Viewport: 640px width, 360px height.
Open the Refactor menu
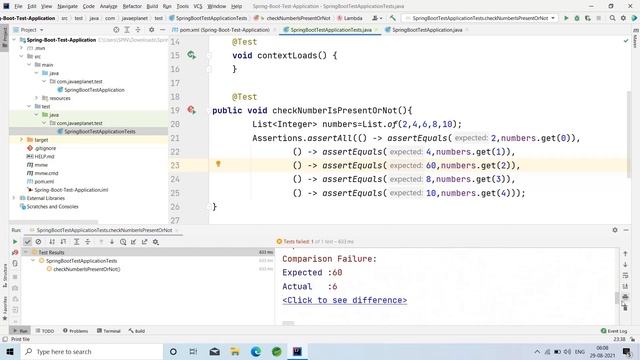tap(132, 6)
